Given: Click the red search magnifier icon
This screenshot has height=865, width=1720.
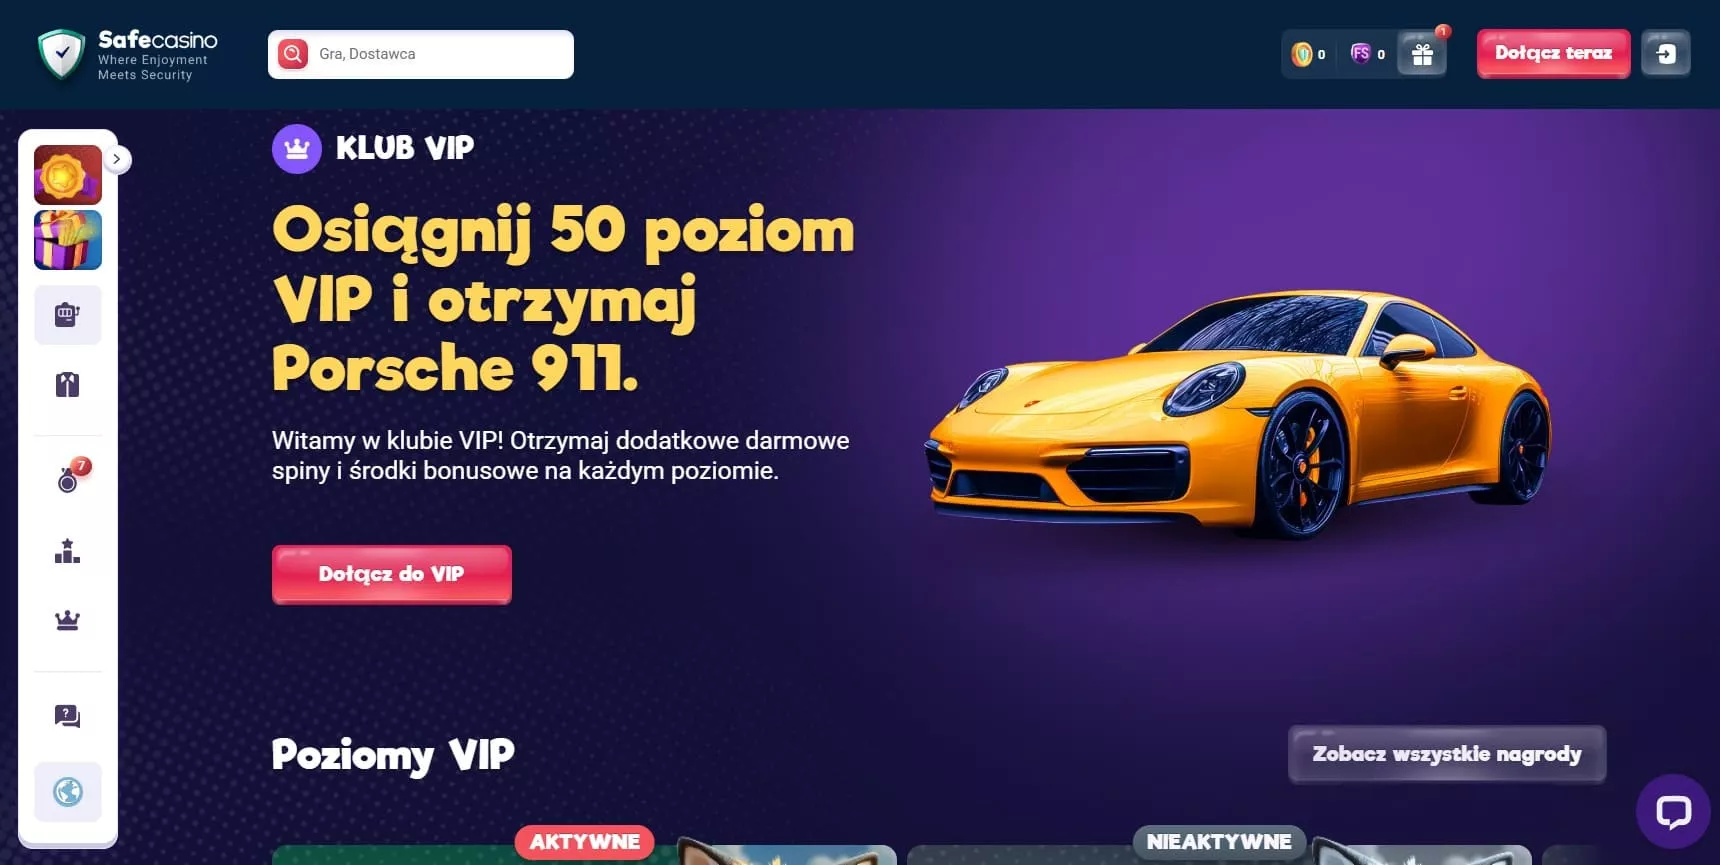Looking at the screenshot, I should click(x=293, y=54).
